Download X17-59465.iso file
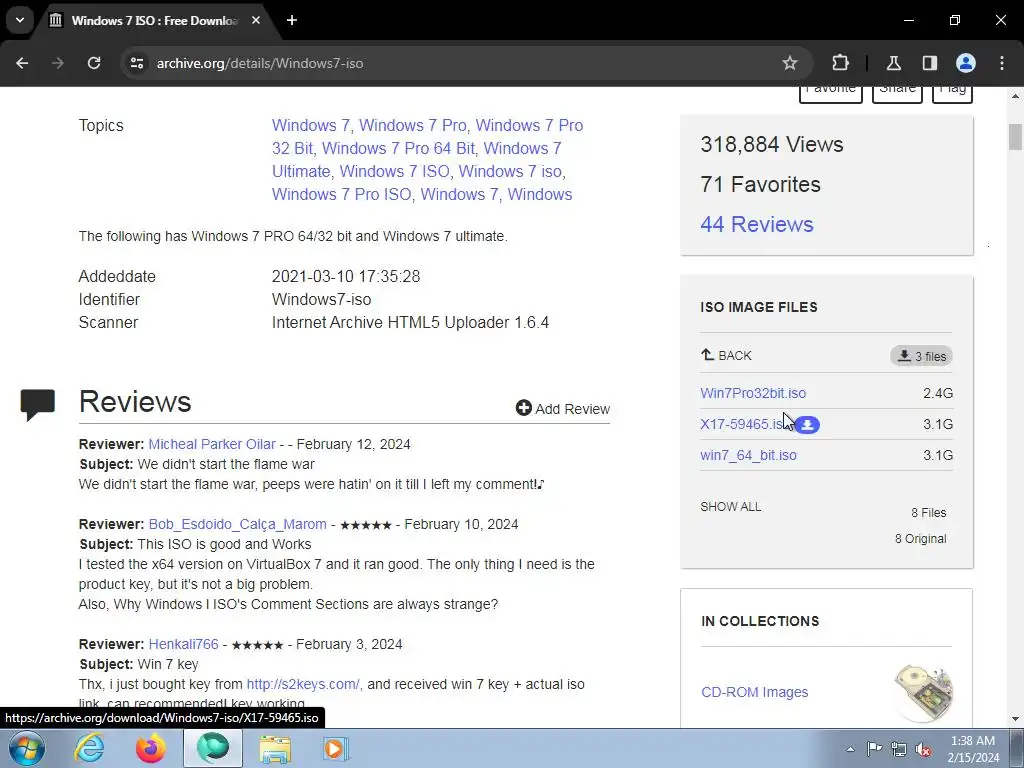 (741, 424)
